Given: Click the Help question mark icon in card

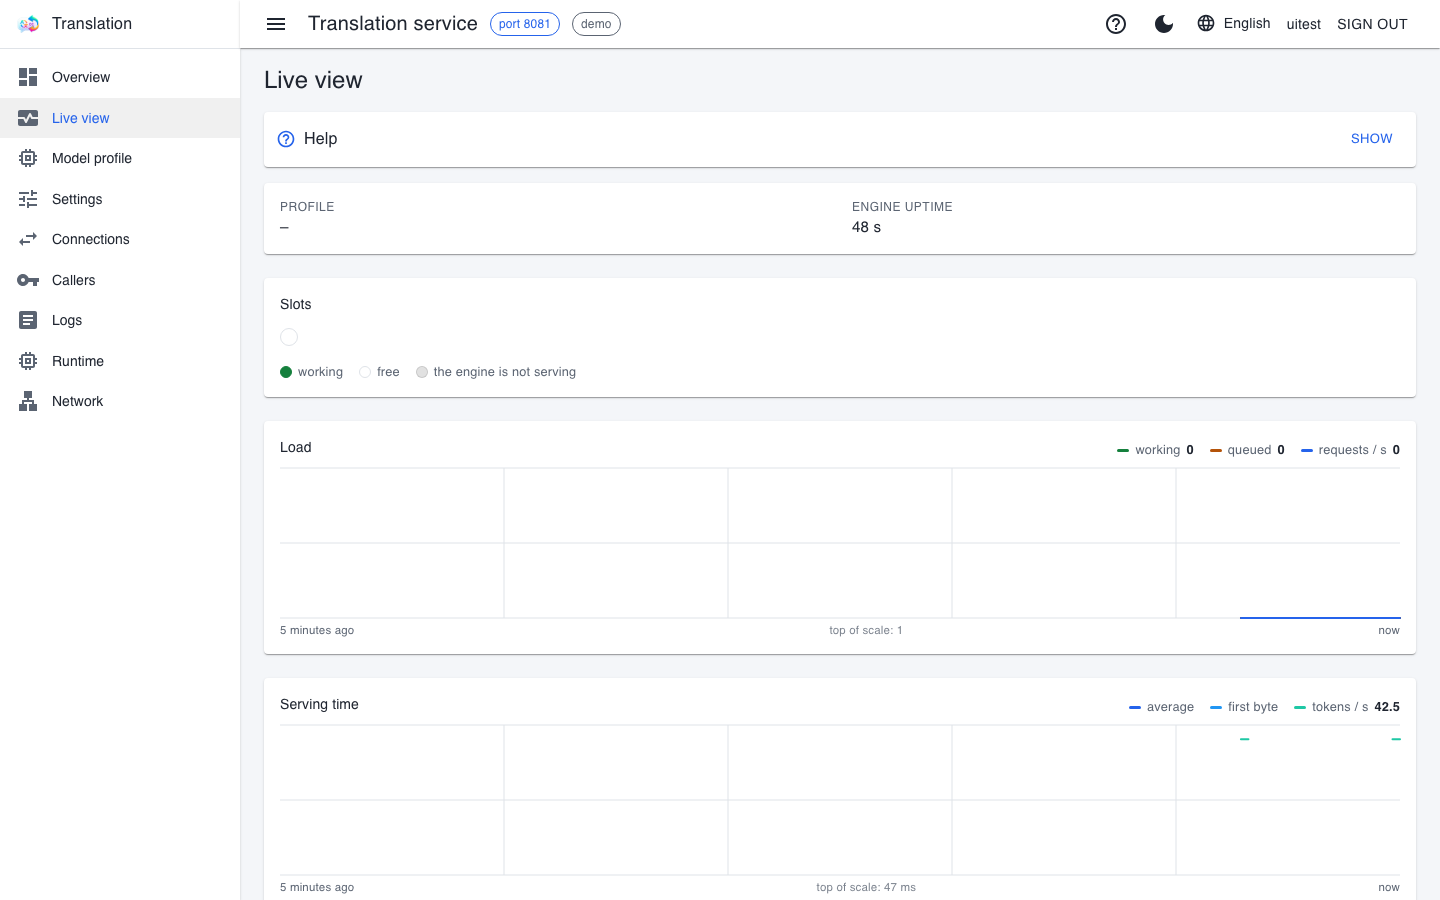Looking at the screenshot, I should coord(286,139).
